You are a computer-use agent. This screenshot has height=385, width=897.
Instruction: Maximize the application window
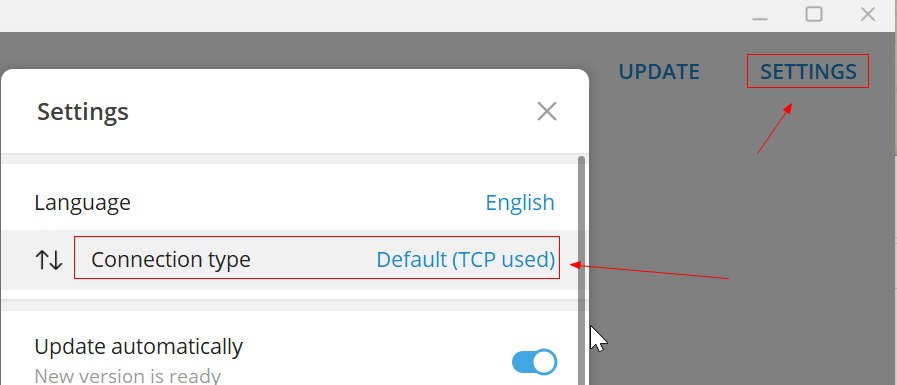(x=814, y=14)
